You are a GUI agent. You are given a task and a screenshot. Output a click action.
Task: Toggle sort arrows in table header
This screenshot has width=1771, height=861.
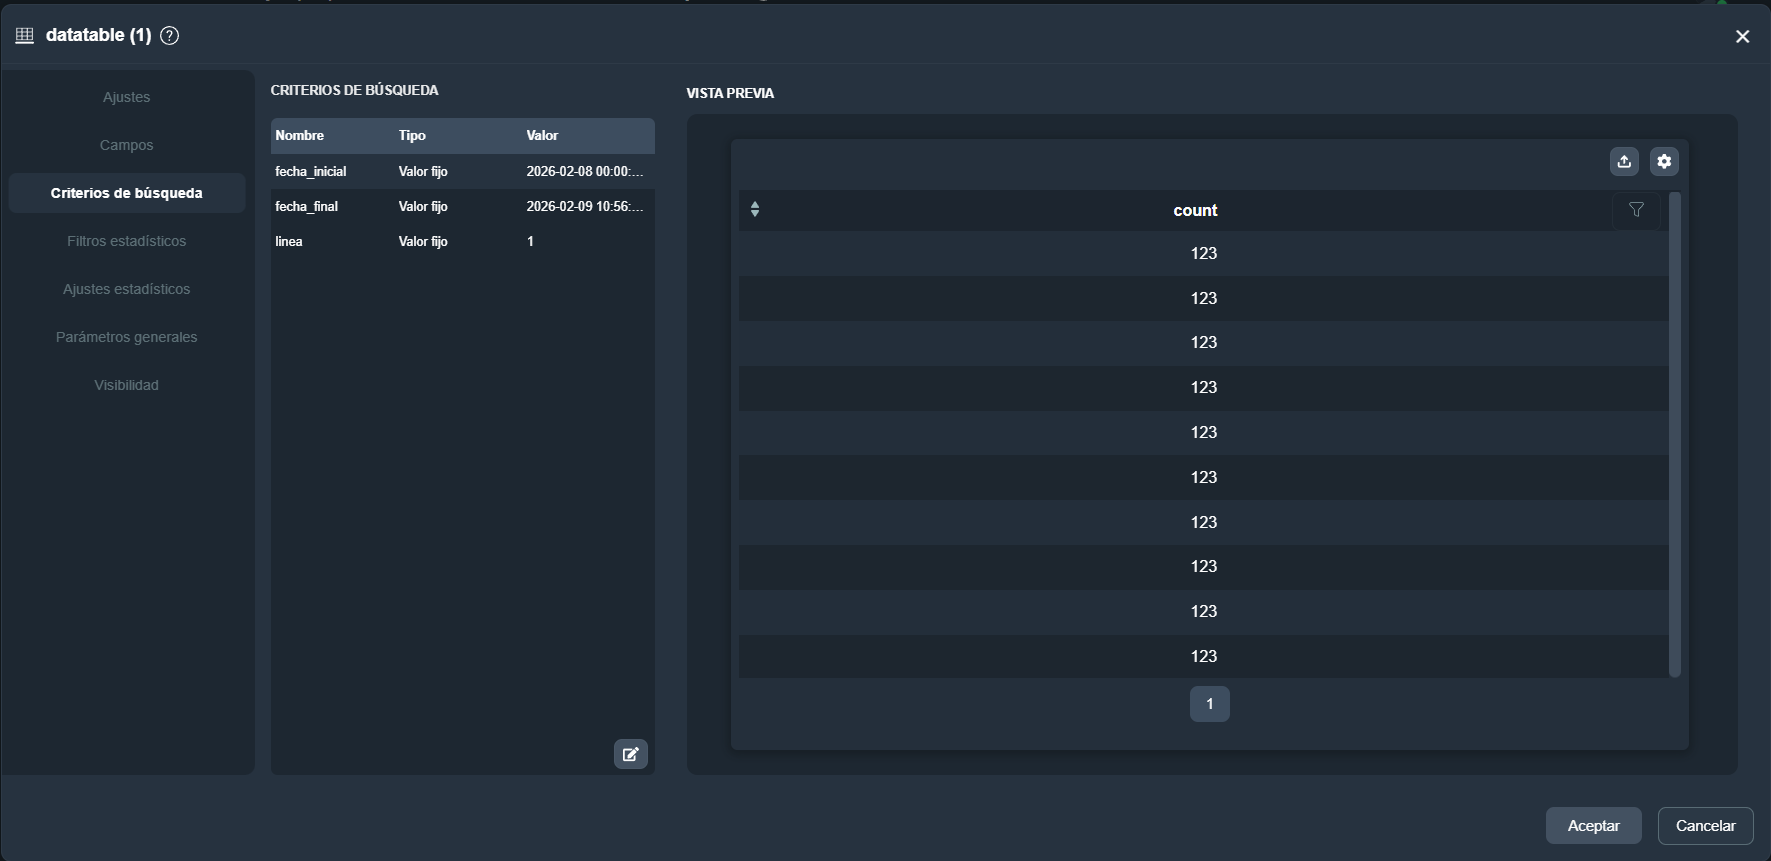pyautogui.click(x=755, y=209)
